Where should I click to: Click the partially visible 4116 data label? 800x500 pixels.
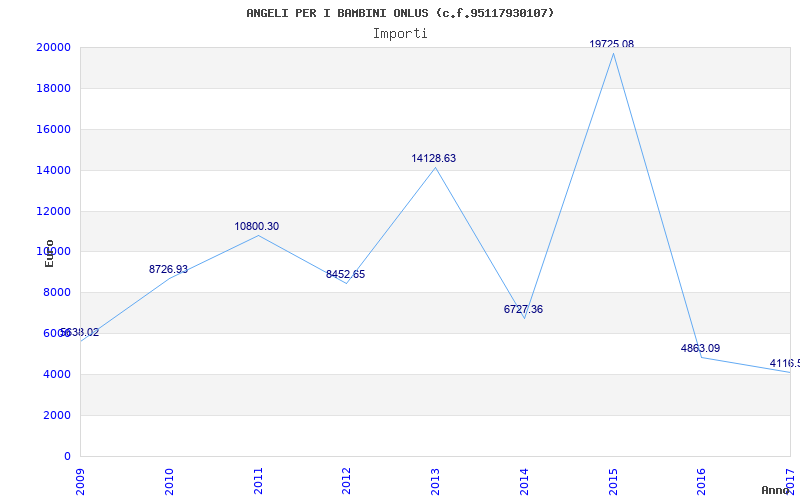(x=785, y=364)
